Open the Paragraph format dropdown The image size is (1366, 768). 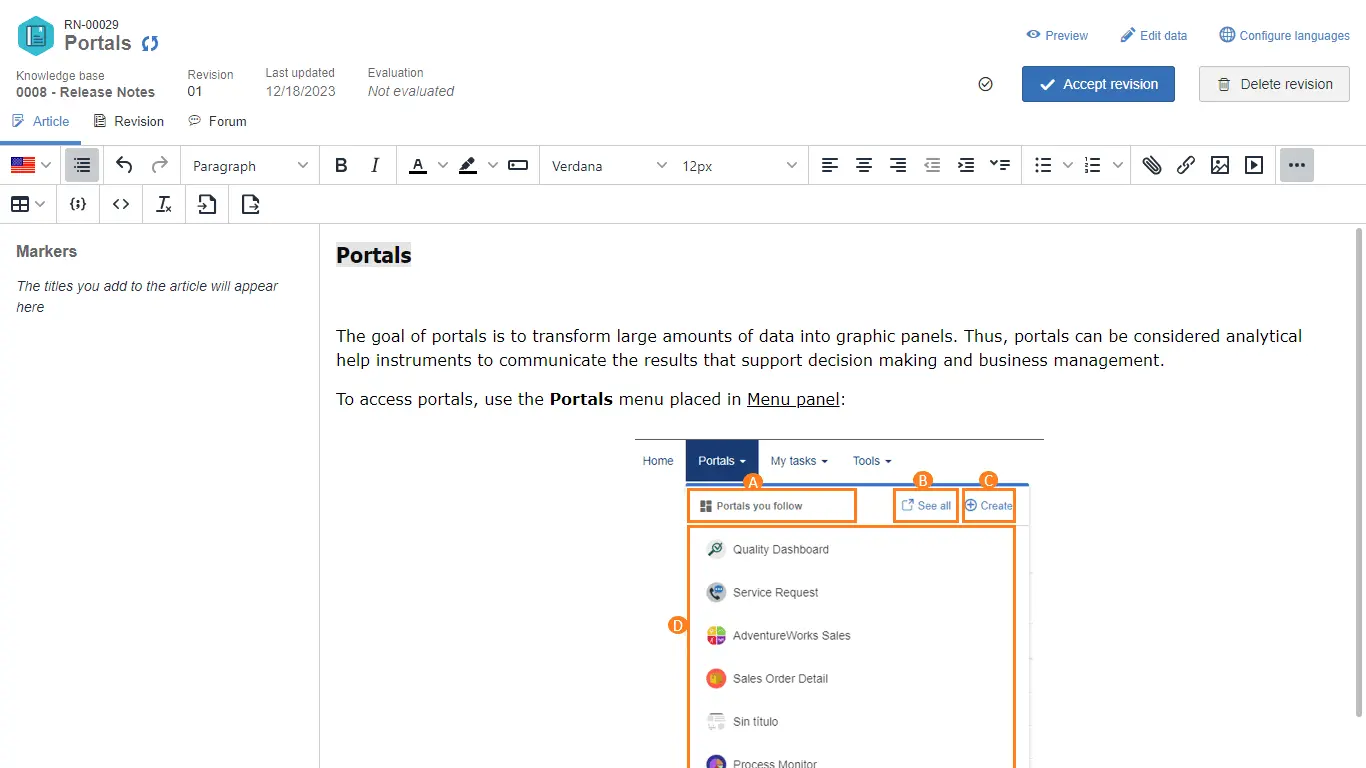pyautogui.click(x=250, y=166)
